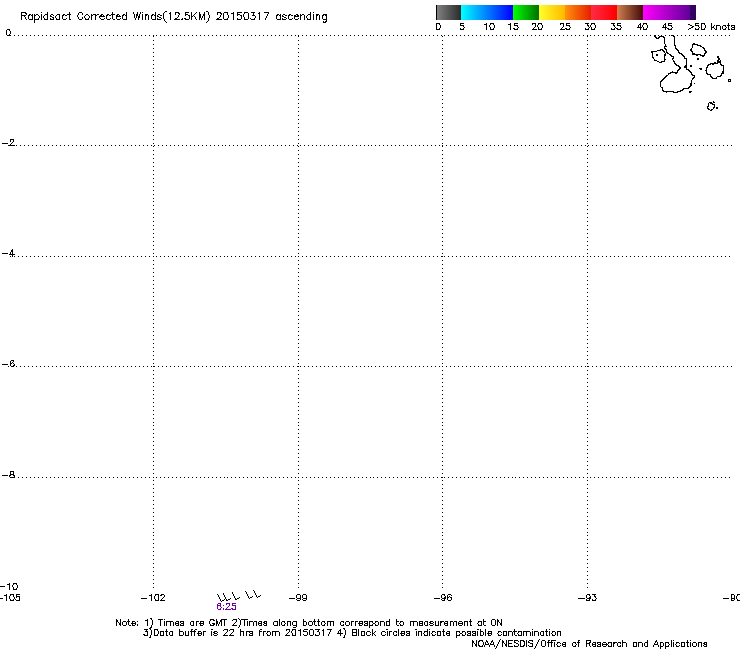
Task: Click the '-99' longitude axis label
Action: pyautogui.click(x=298, y=598)
